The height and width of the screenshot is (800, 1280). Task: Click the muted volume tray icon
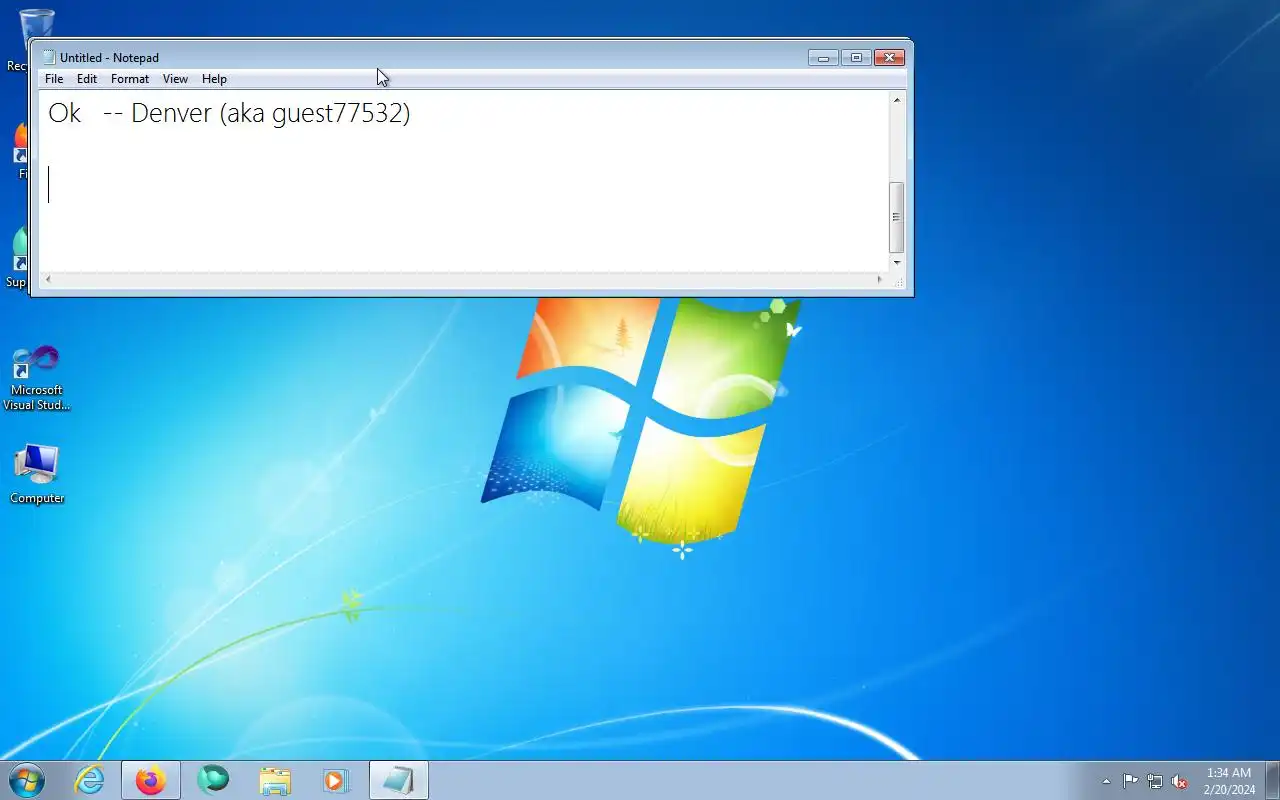point(1180,781)
